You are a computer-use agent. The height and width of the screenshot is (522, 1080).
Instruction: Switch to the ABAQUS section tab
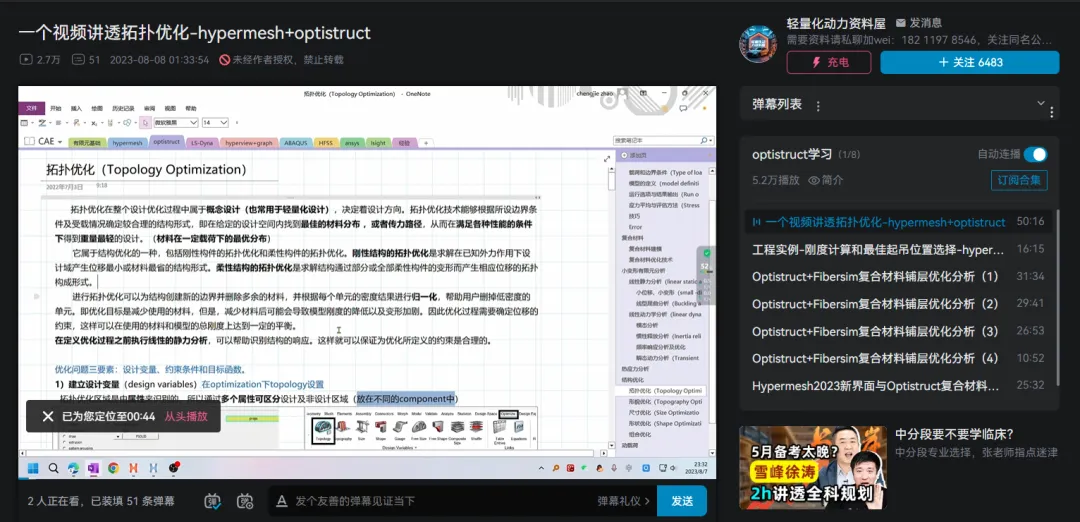[295, 143]
